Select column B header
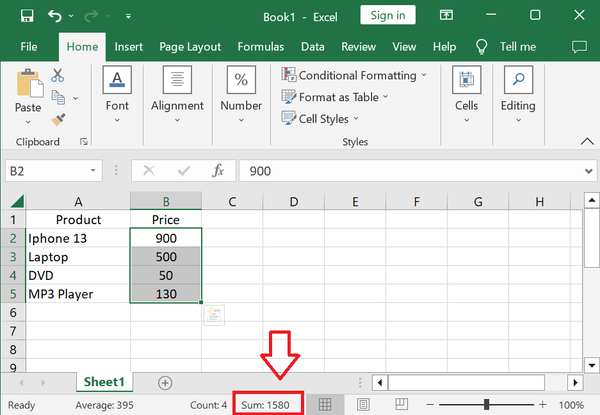Viewport: 600px width, 415px height. [166, 201]
